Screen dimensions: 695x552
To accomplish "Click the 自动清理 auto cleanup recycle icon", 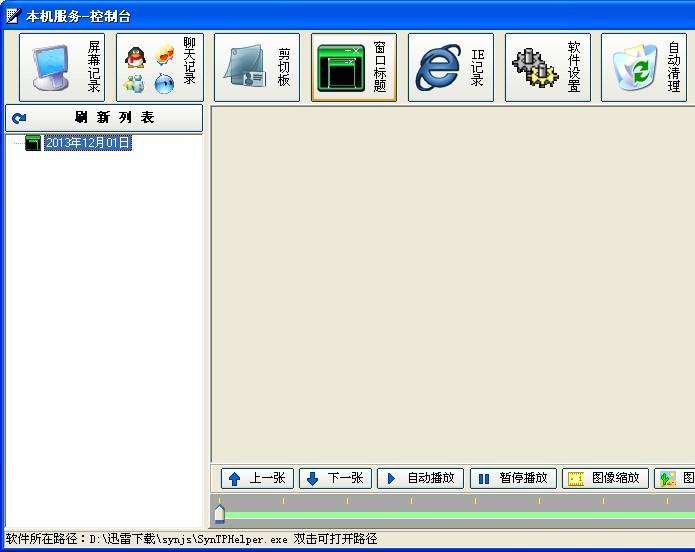I will click(x=637, y=69).
